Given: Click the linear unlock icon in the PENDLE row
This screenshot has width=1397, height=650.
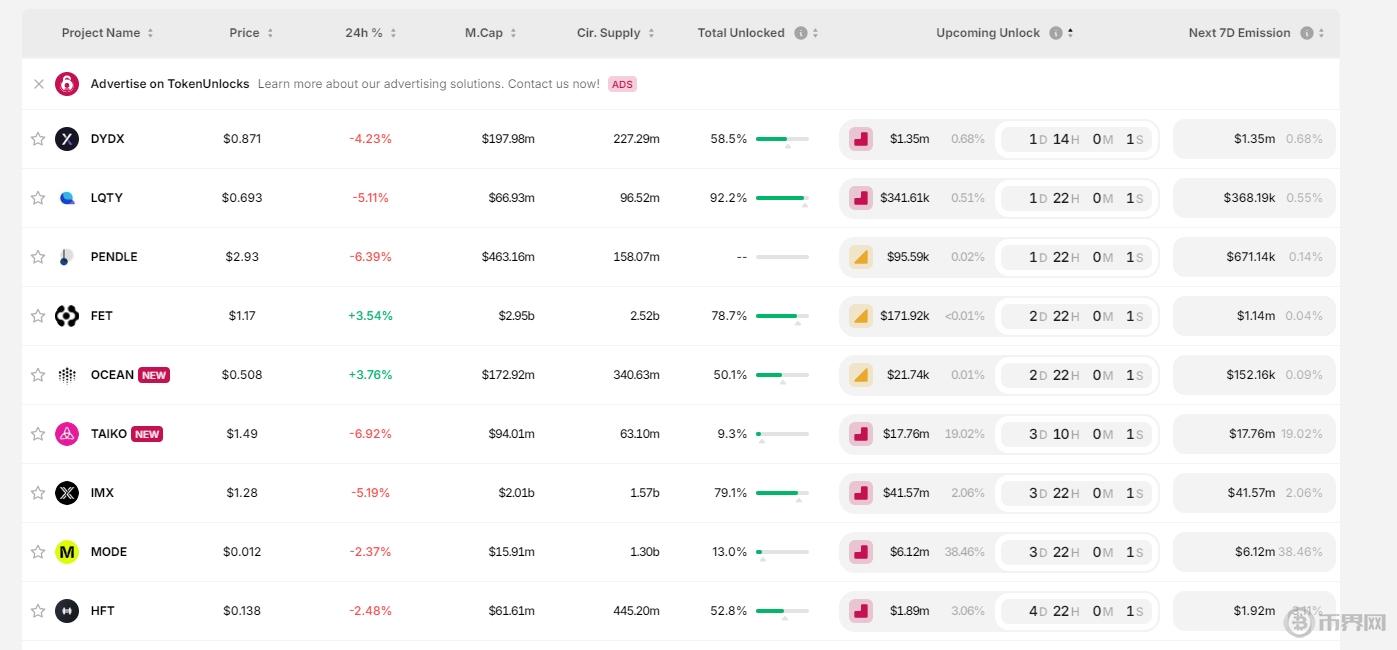Looking at the screenshot, I should [x=860, y=257].
